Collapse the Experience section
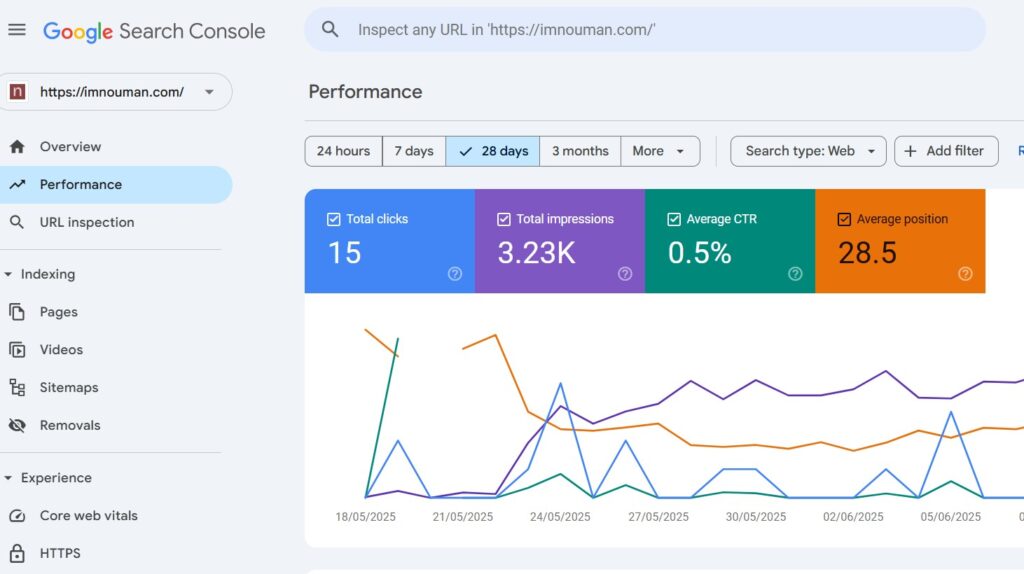Viewport: 1024px width, 574px height. [8, 478]
